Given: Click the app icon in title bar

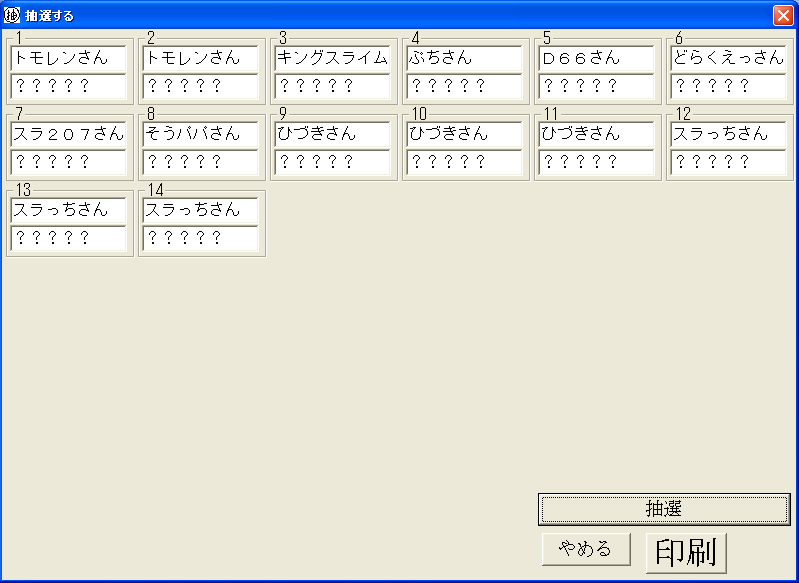Looking at the screenshot, I should pos(11,15).
